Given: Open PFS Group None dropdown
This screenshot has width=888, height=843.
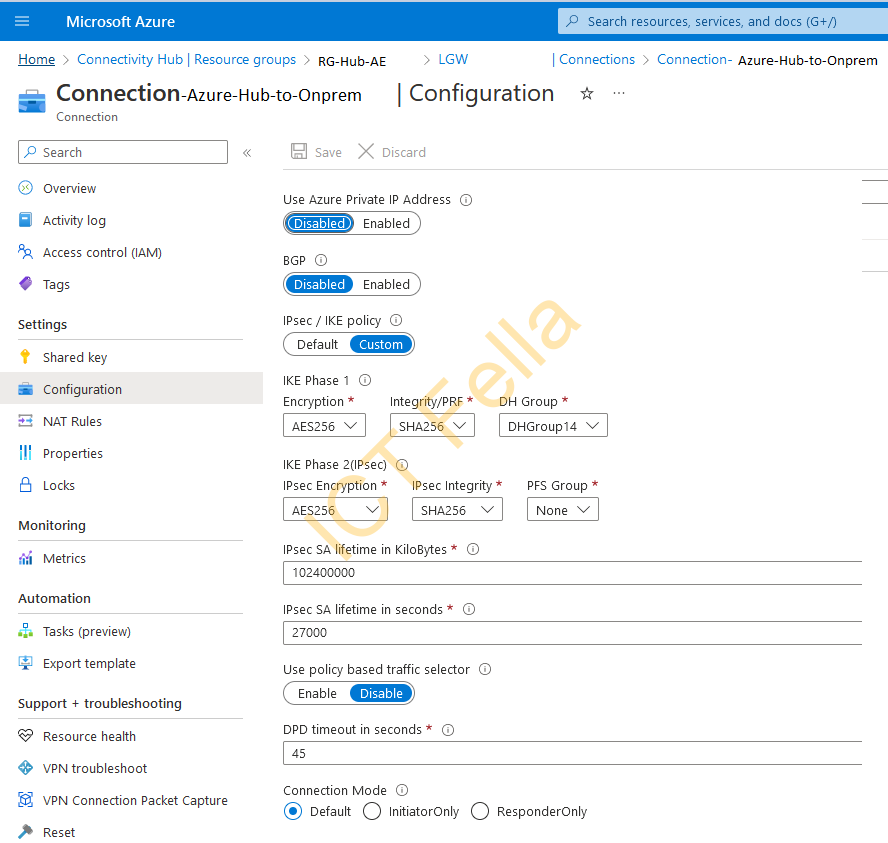Looking at the screenshot, I should (562, 510).
